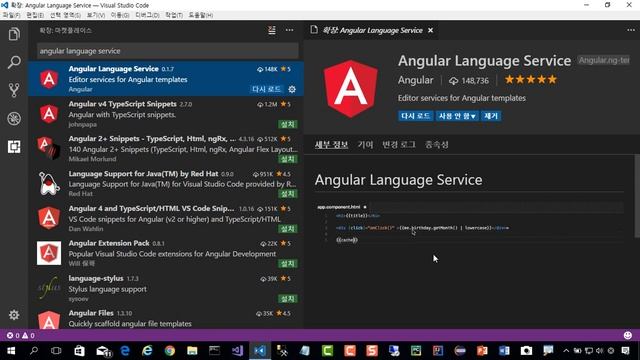Click the 다시 로드 button in extension header
The height and width of the screenshot is (360, 640).
(x=416, y=116)
